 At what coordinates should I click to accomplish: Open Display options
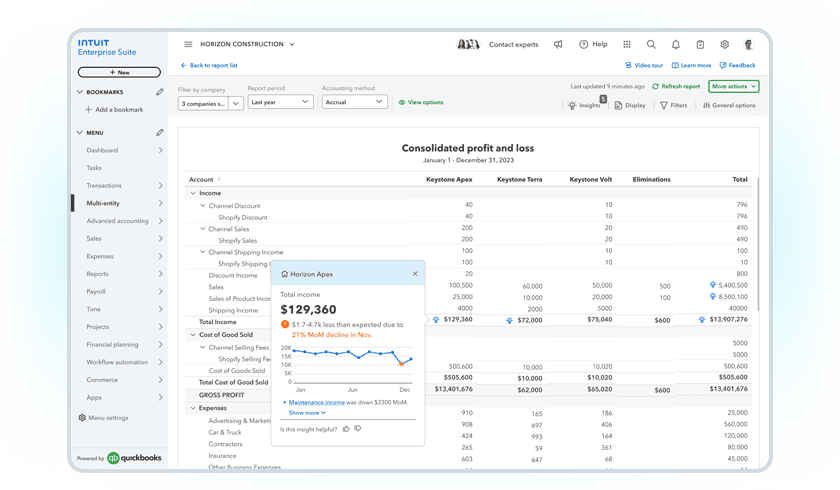pos(629,105)
